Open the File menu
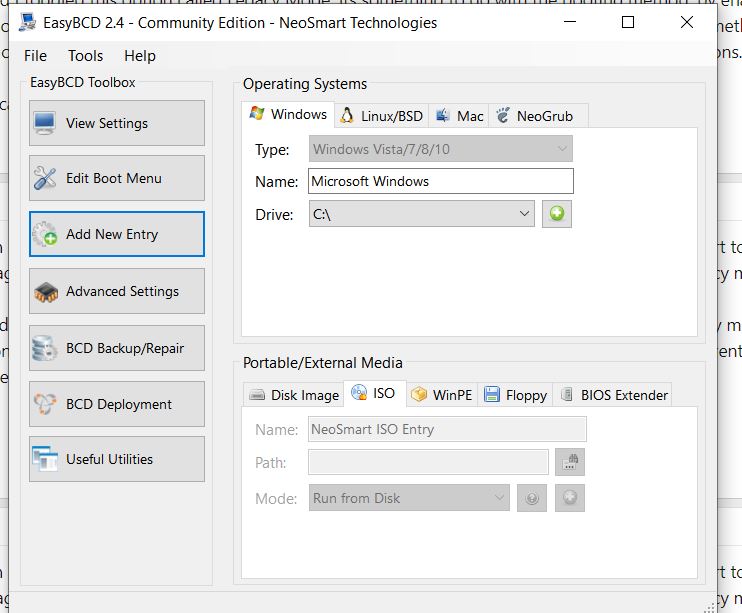Viewport: 742px width, 613px height. pos(35,56)
